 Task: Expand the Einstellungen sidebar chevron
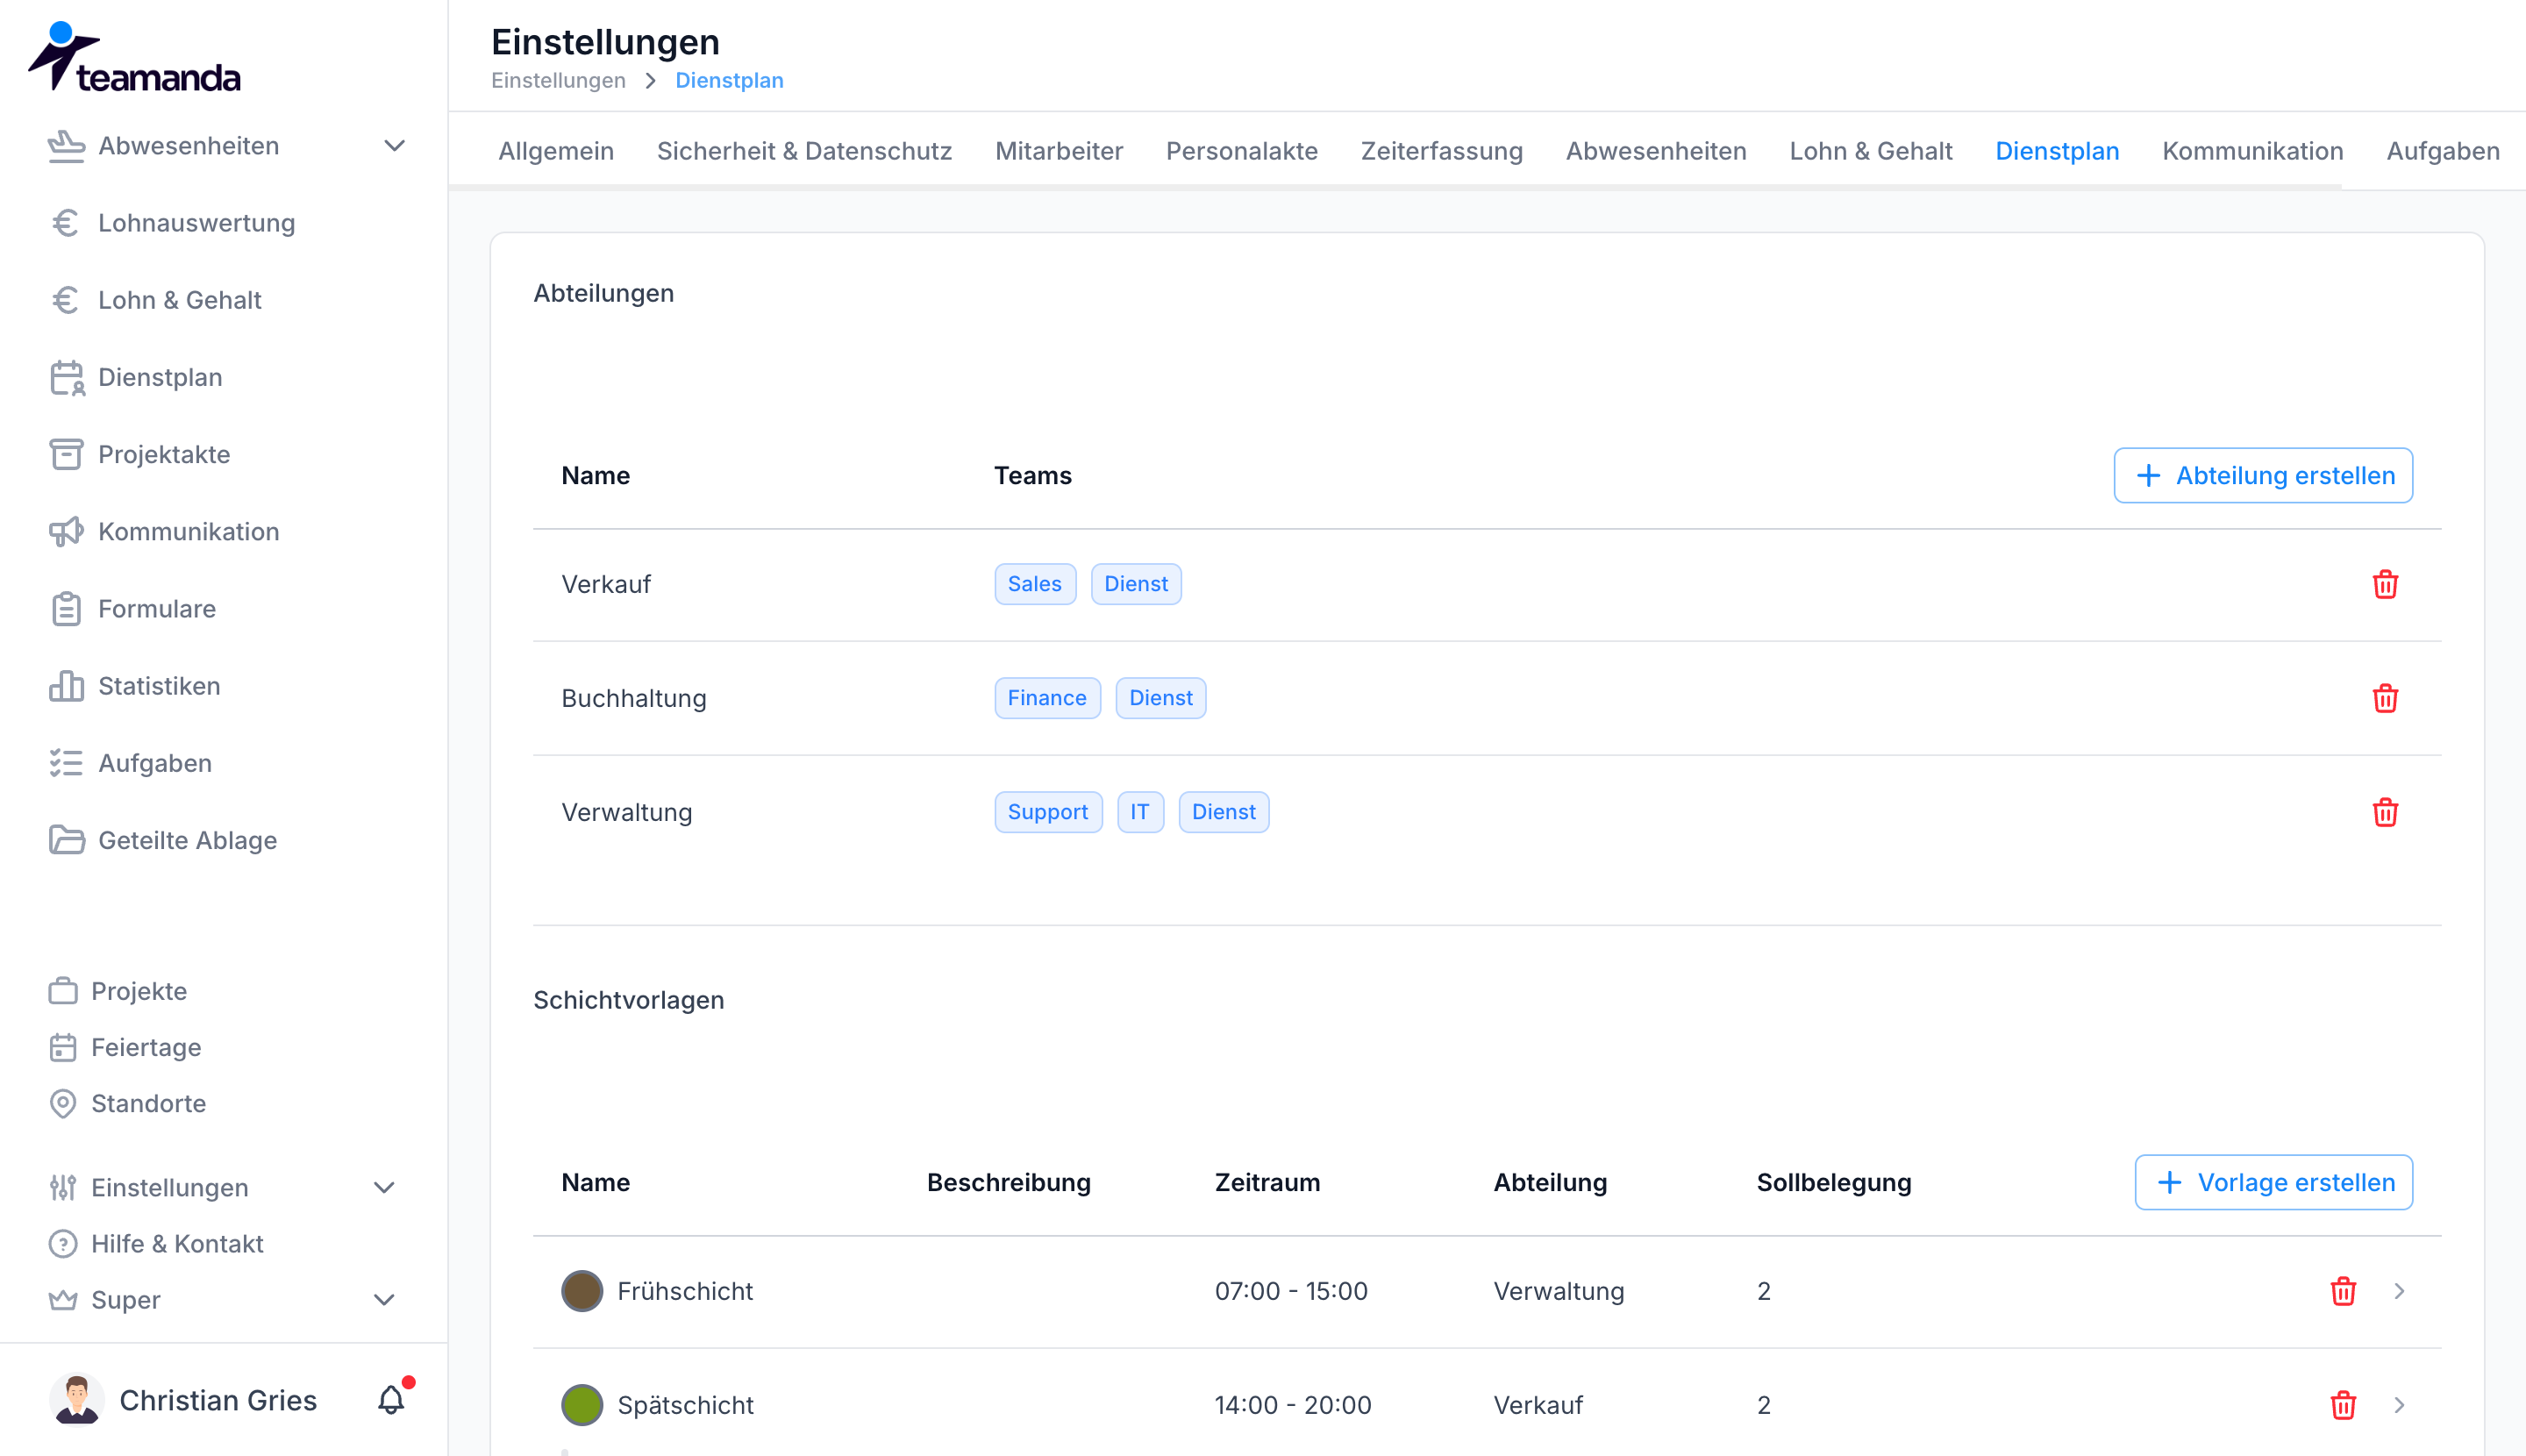pos(384,1187)
